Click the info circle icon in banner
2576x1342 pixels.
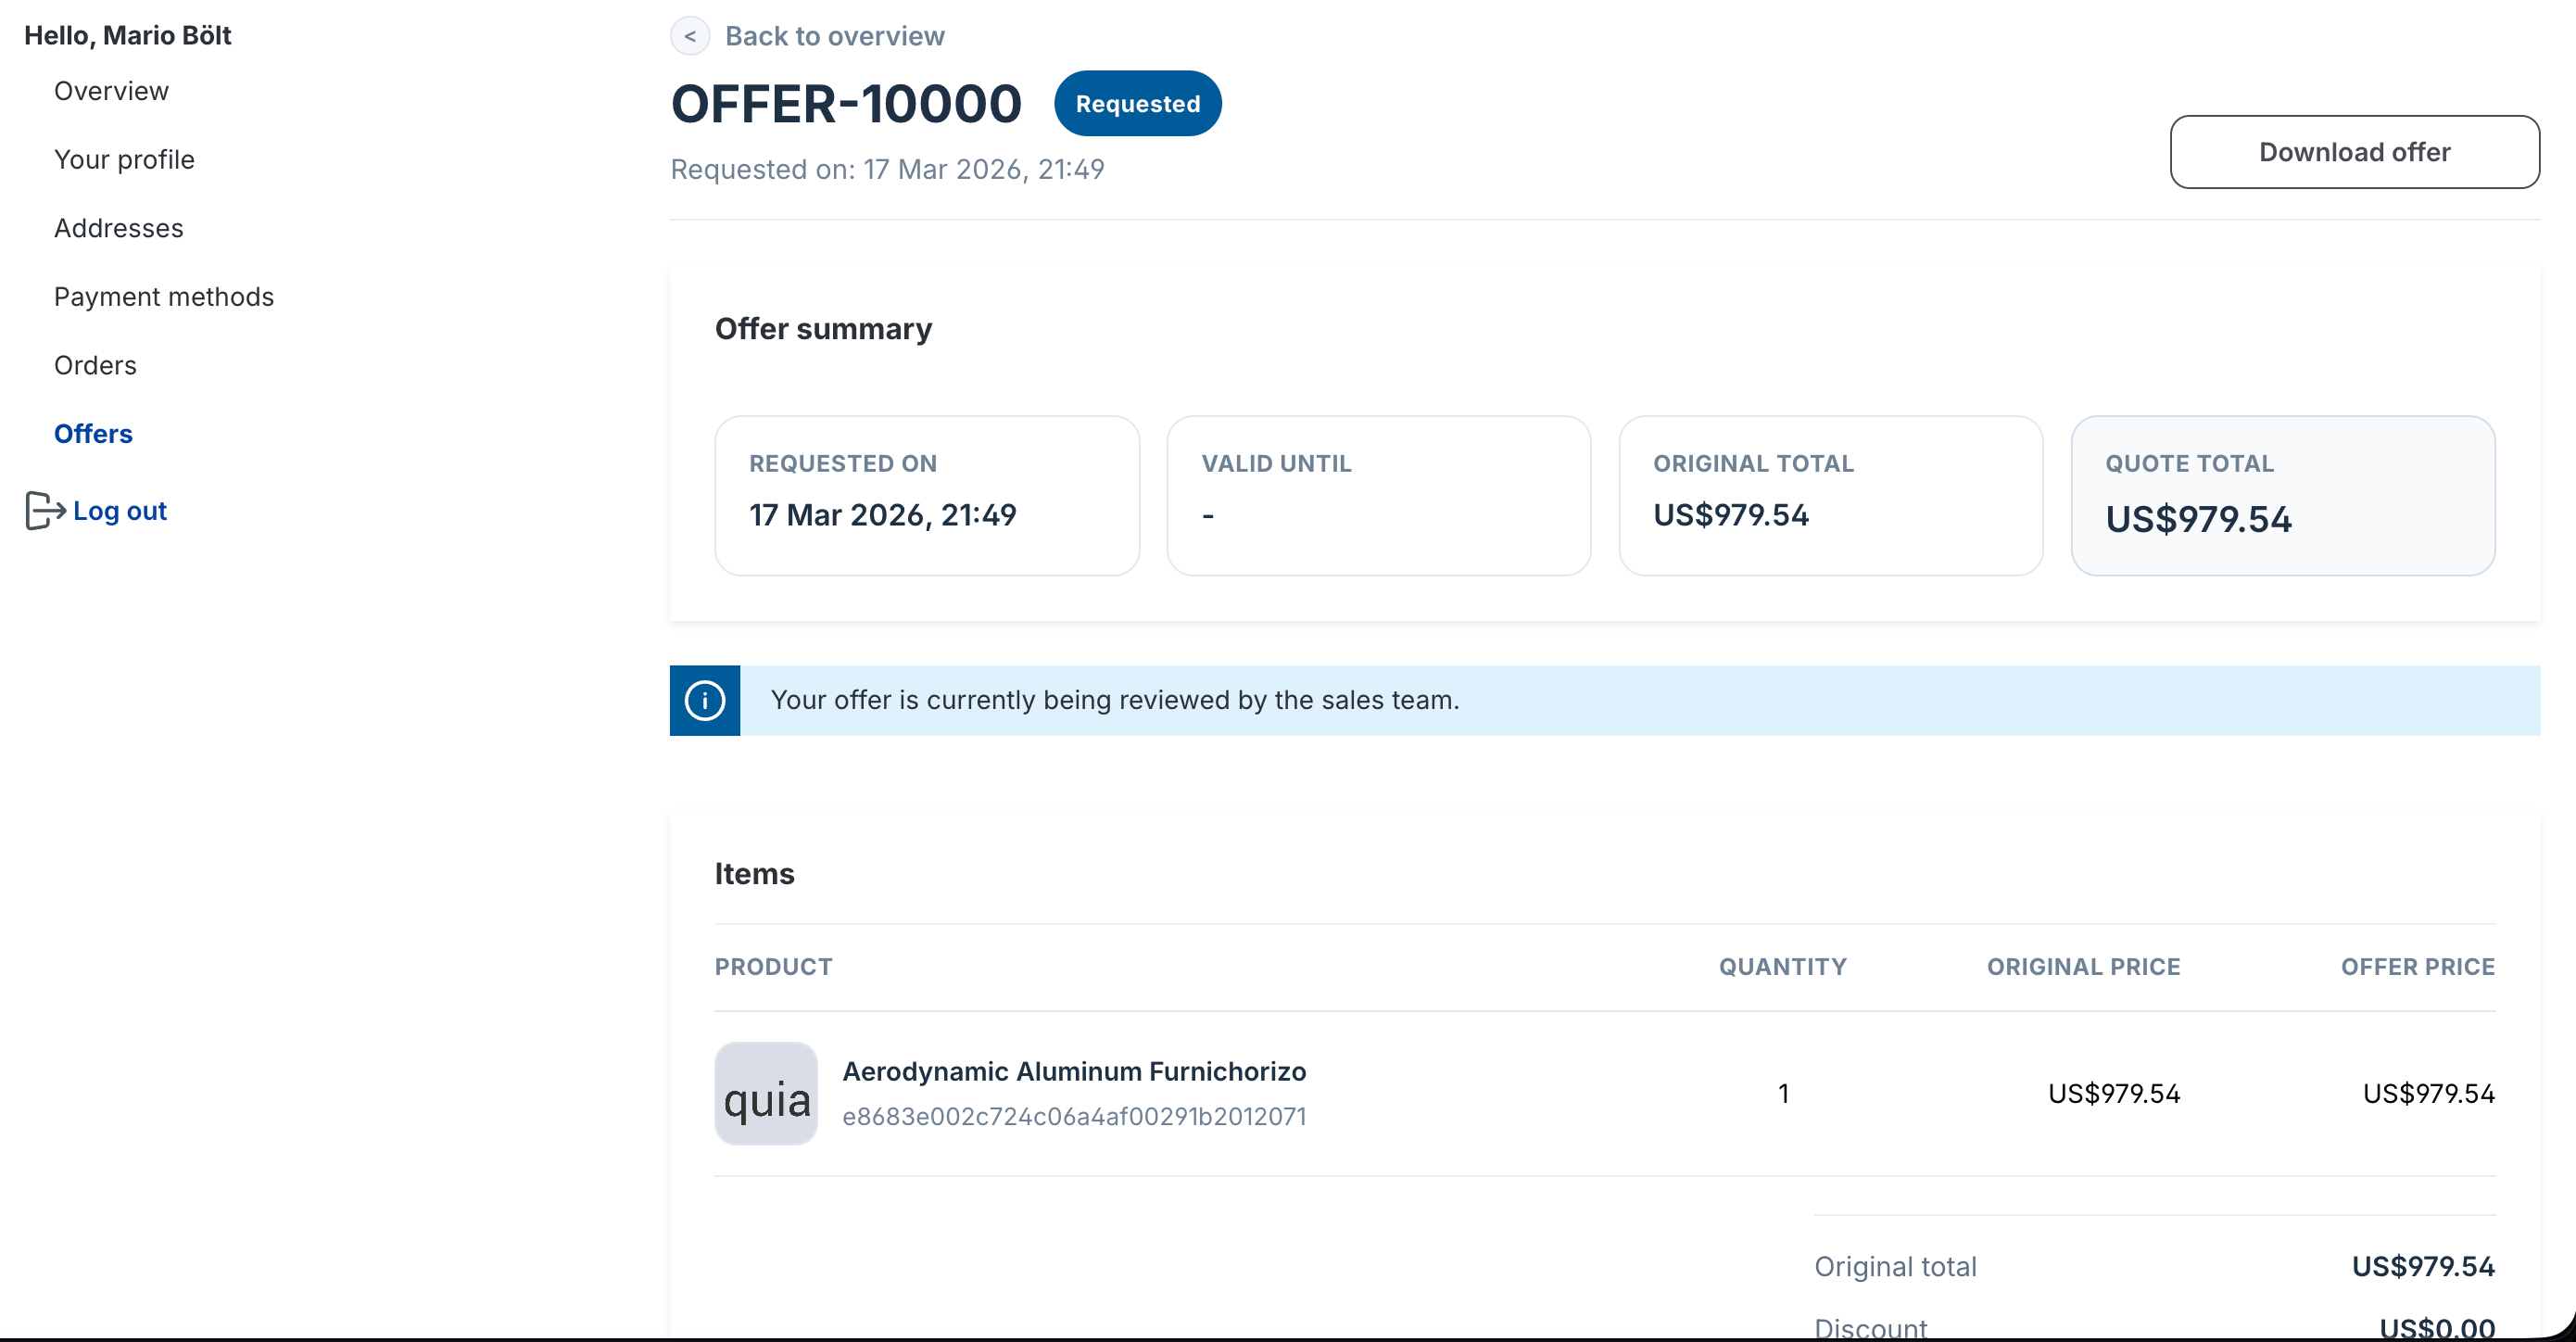(704, 700)
